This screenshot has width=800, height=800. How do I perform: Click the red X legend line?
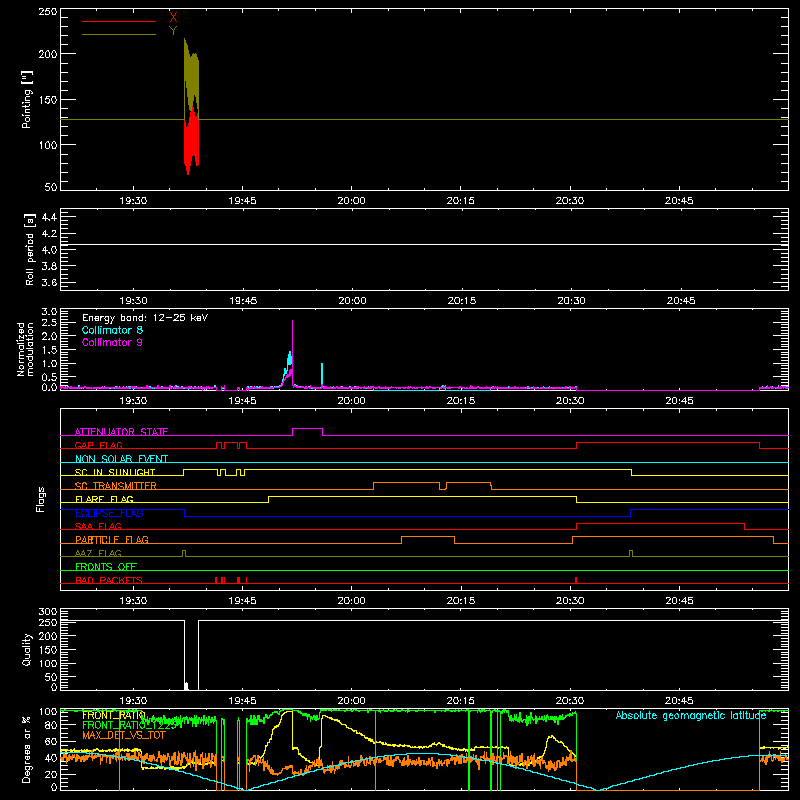tap(119, 21)
